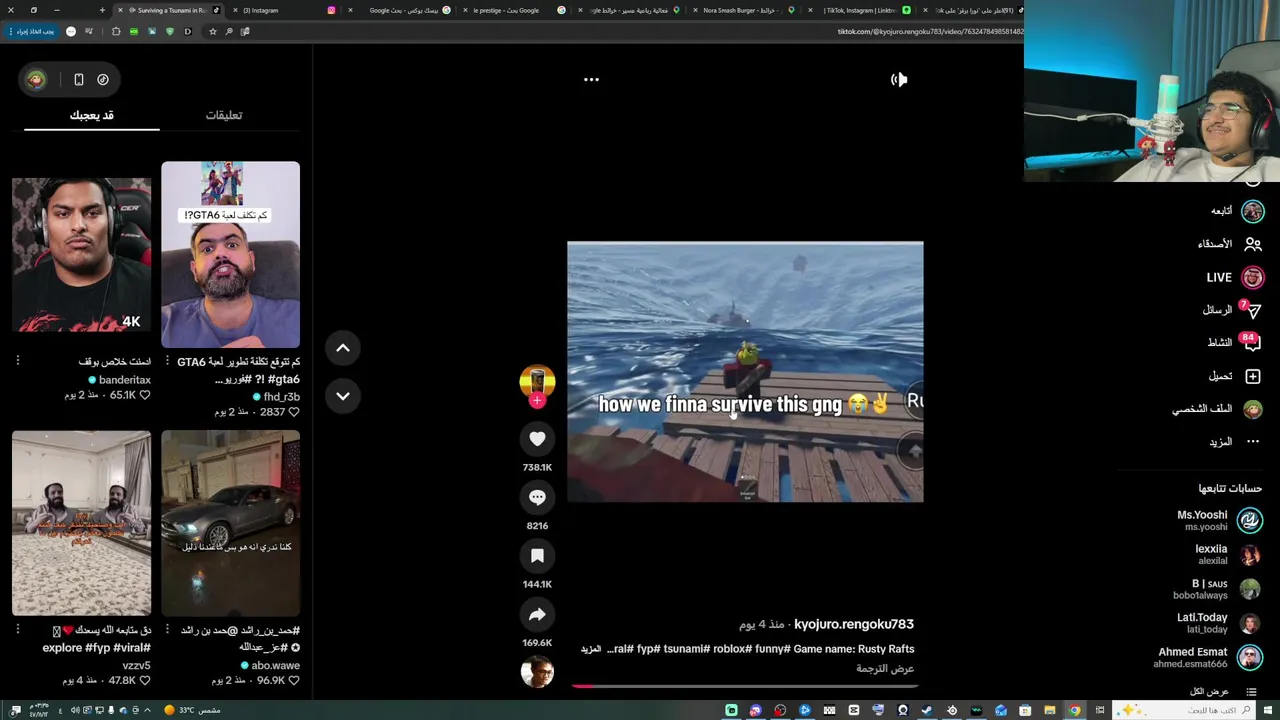Open browser extensions puzzle icon
The height and width of the screenshot is (720, 1280).
(x=116, y=31)
